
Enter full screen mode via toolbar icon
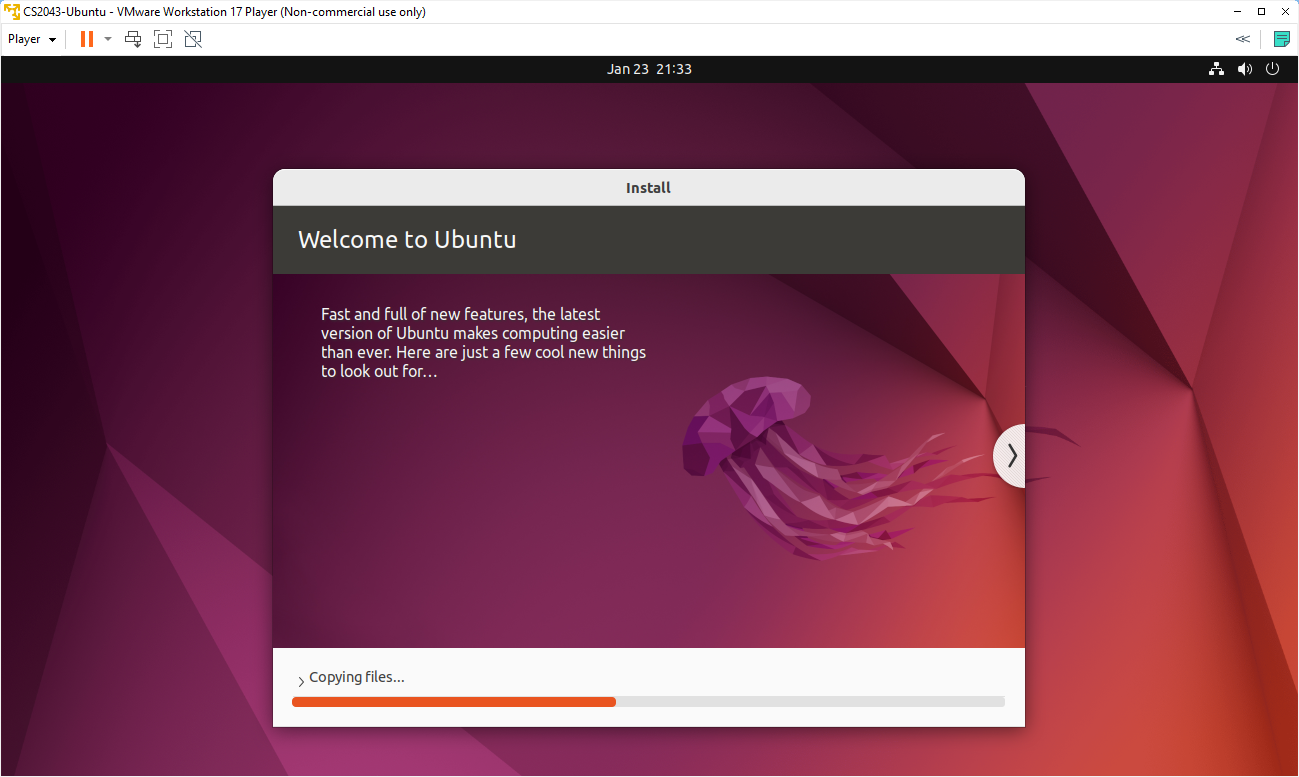pos(163,39)
